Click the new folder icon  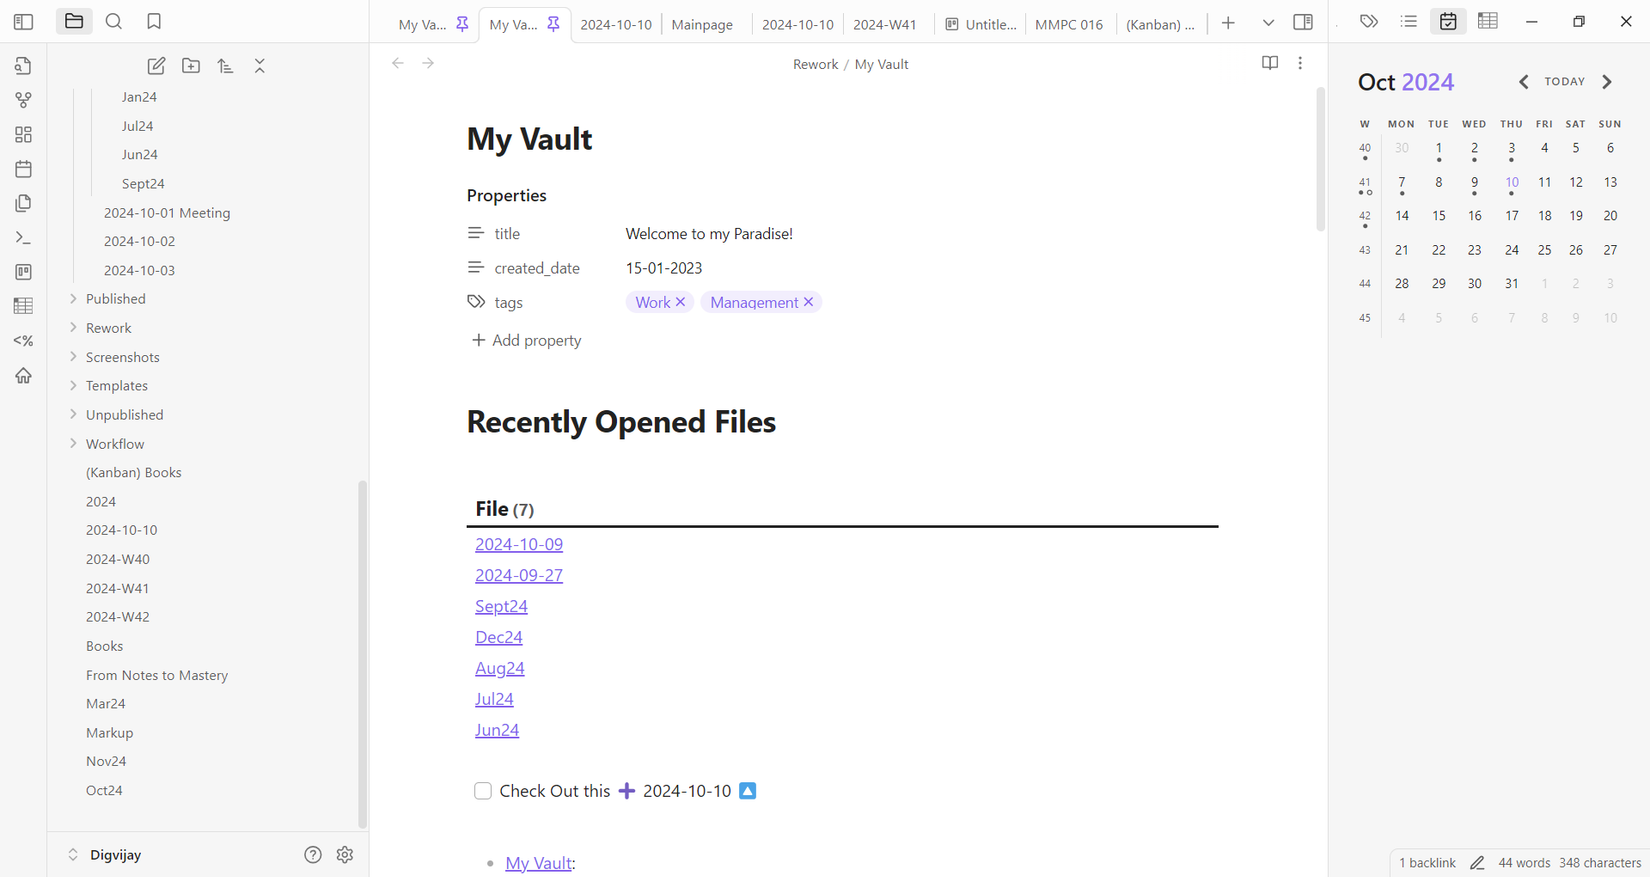[191, 66]
